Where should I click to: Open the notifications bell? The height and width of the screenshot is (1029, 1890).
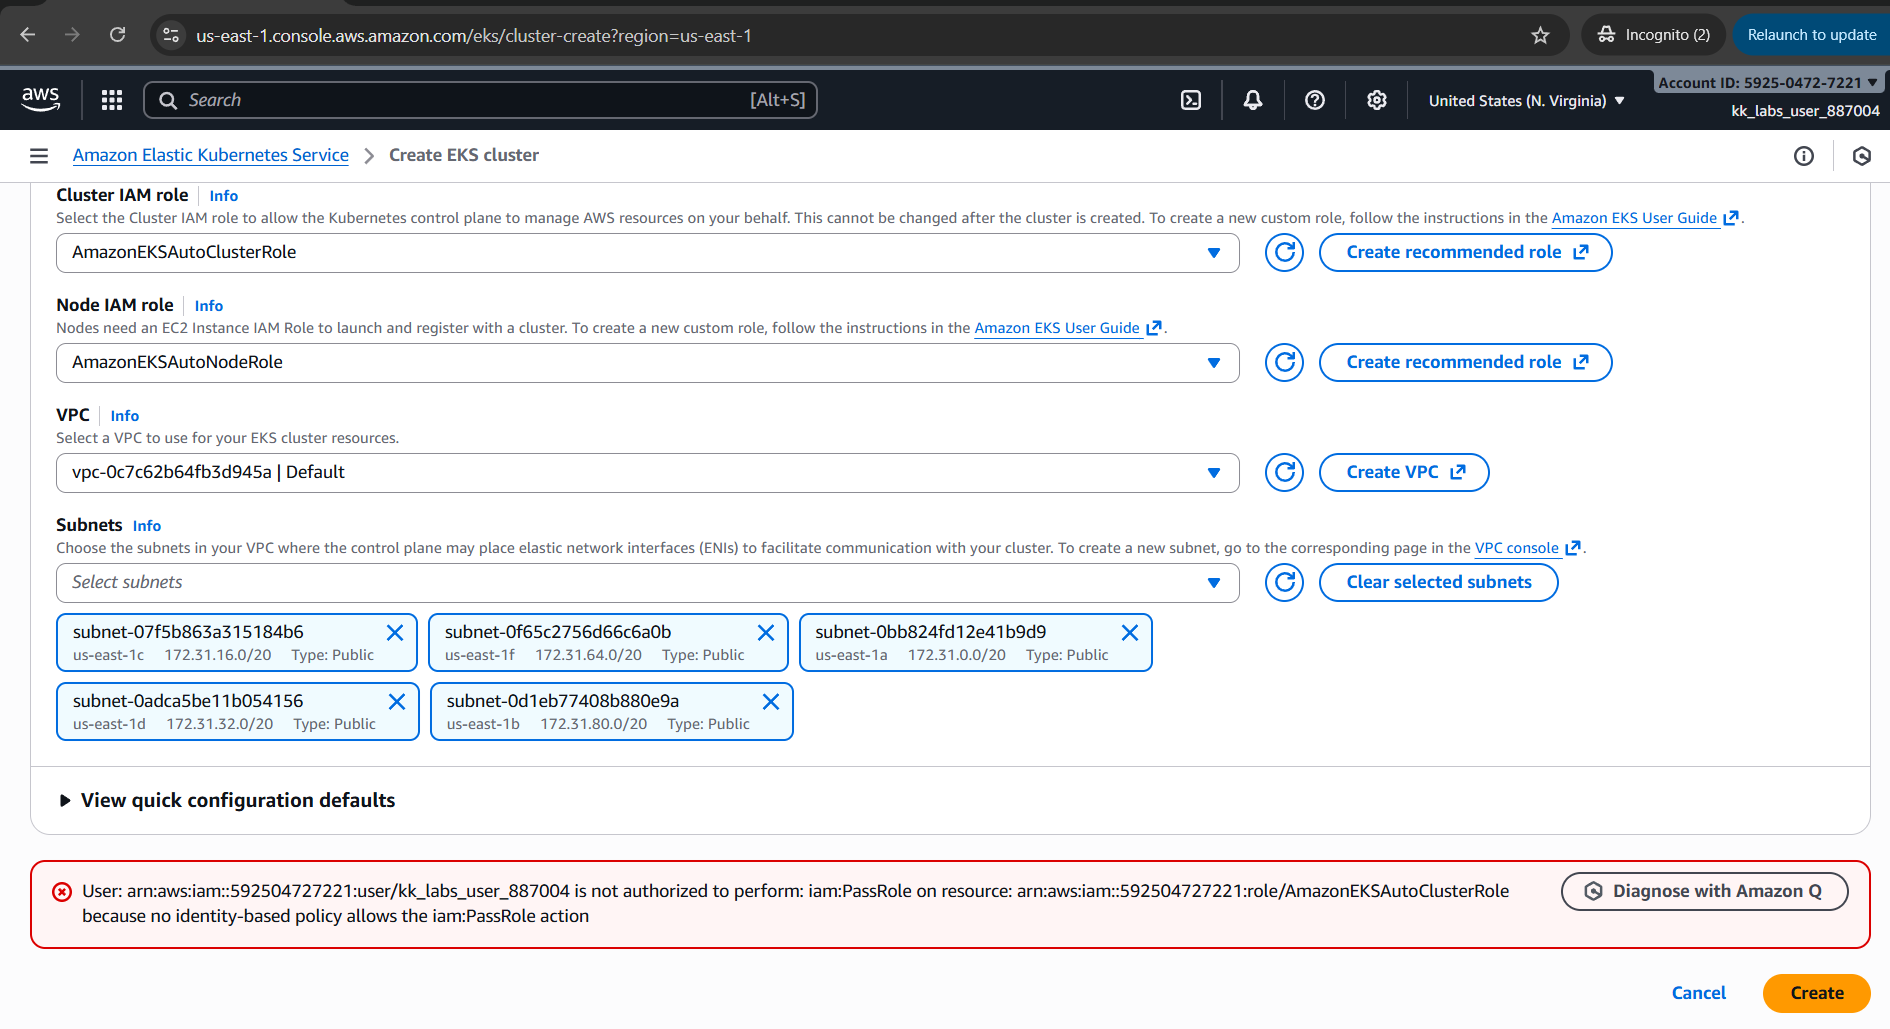click(1253, 100)
